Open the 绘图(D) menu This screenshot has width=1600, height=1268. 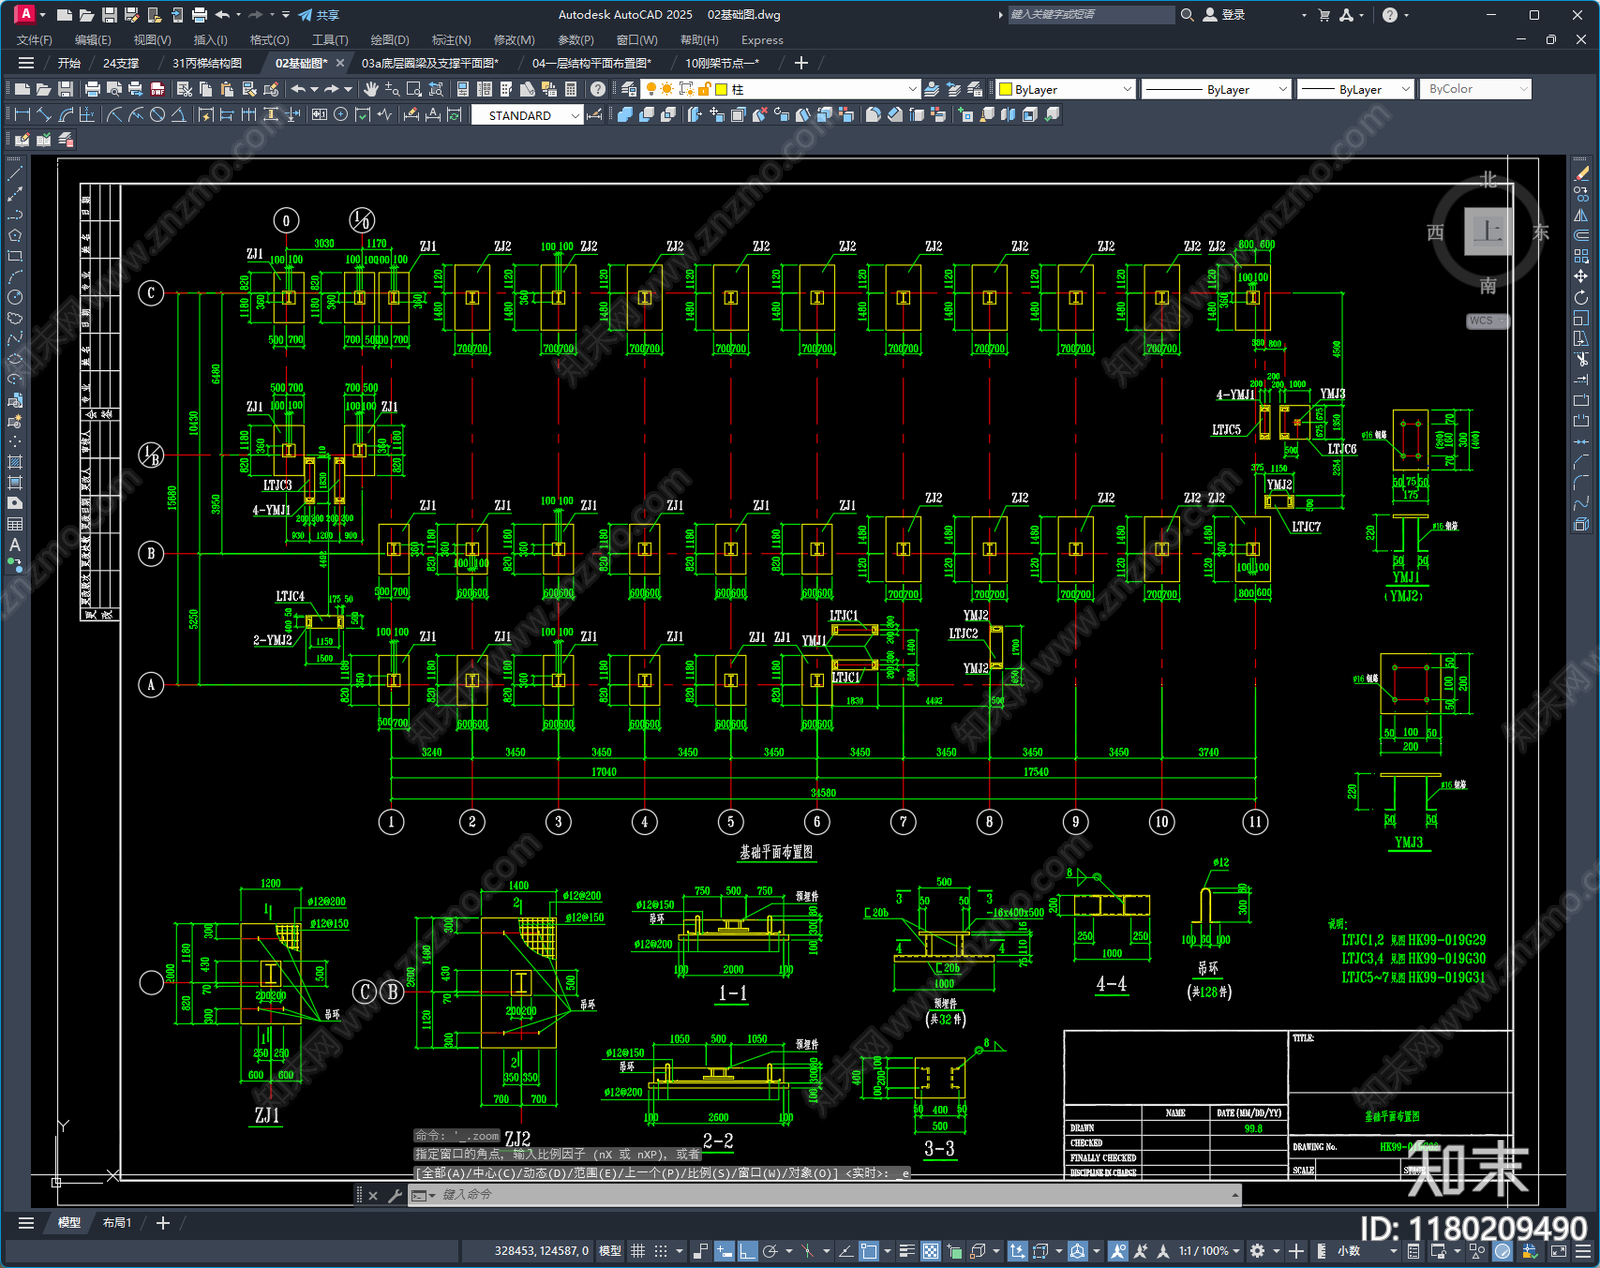[x=390, y=40]
